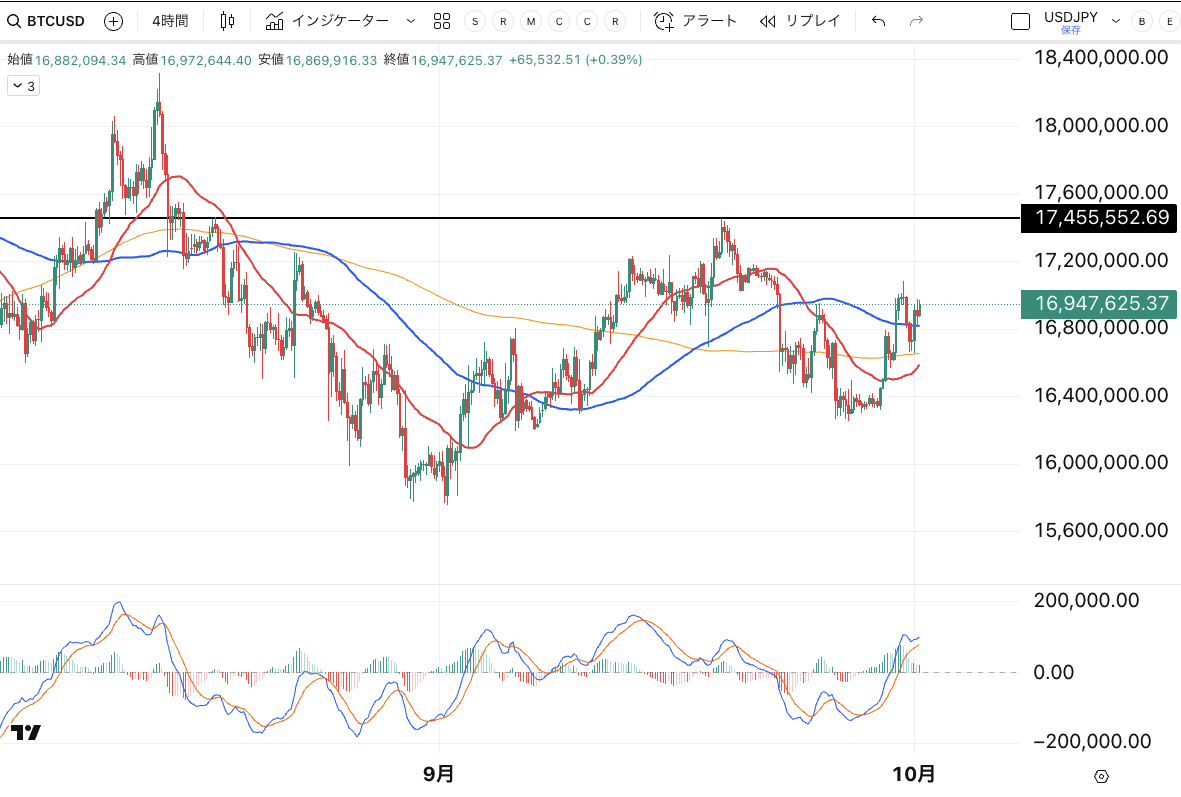Redo the last undone action

[x=916, y=20]
